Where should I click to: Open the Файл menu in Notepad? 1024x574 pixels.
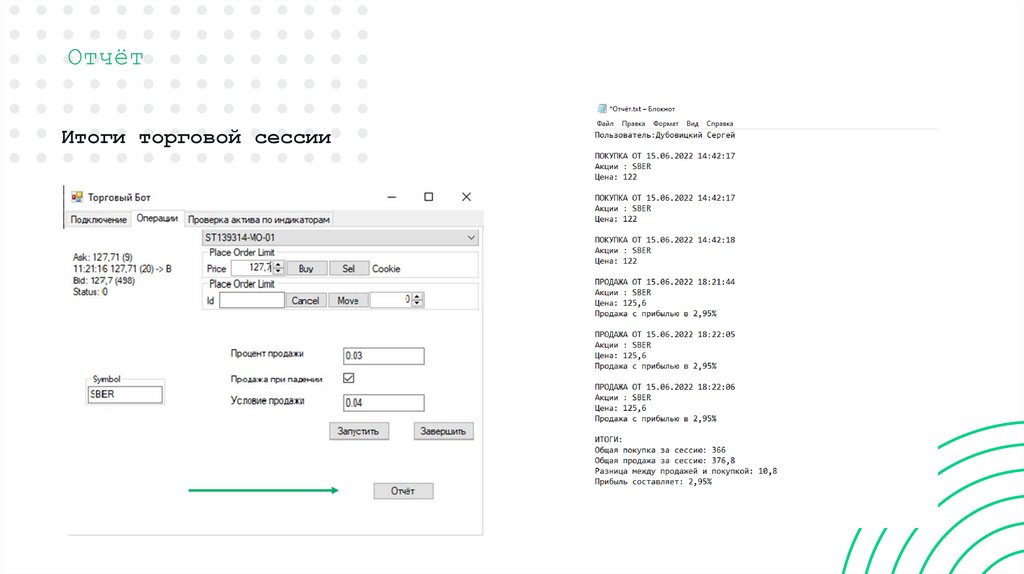[605, 123]
